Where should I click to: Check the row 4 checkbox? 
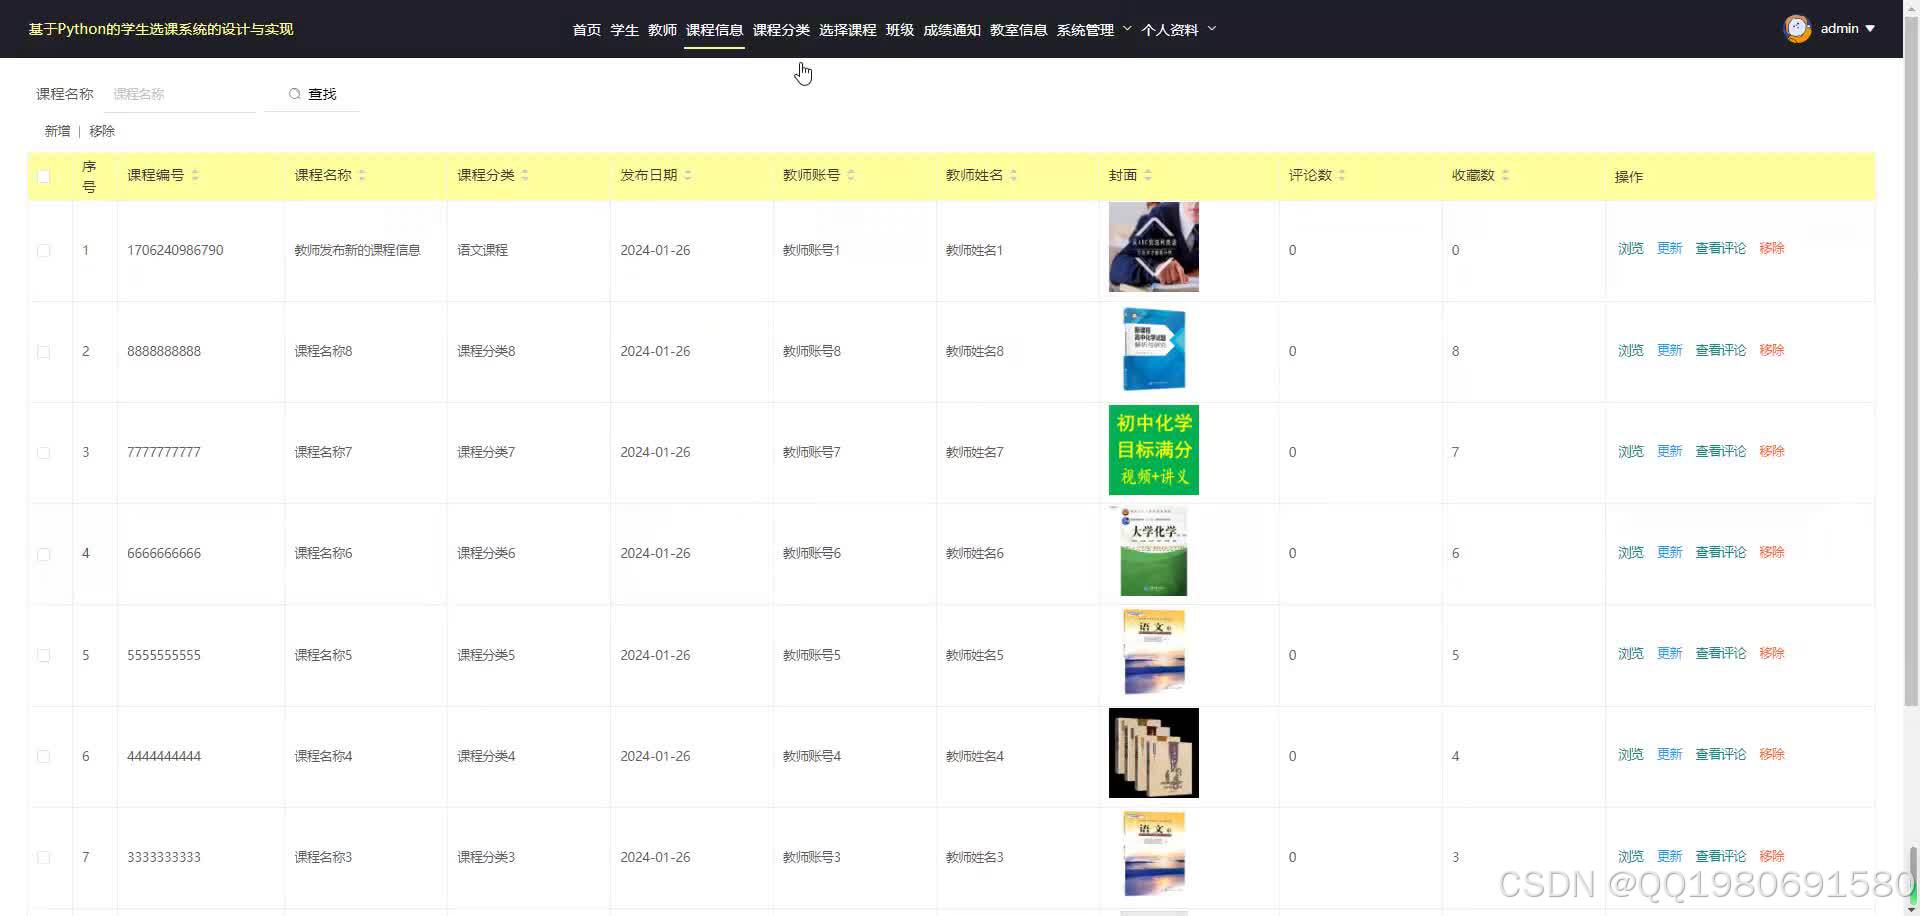[x=43, y=553]
